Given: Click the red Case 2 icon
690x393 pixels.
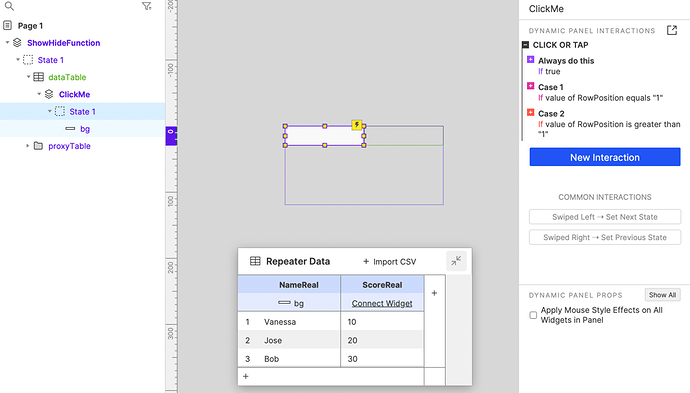Looking at the screenshot, I should point(531,112).
